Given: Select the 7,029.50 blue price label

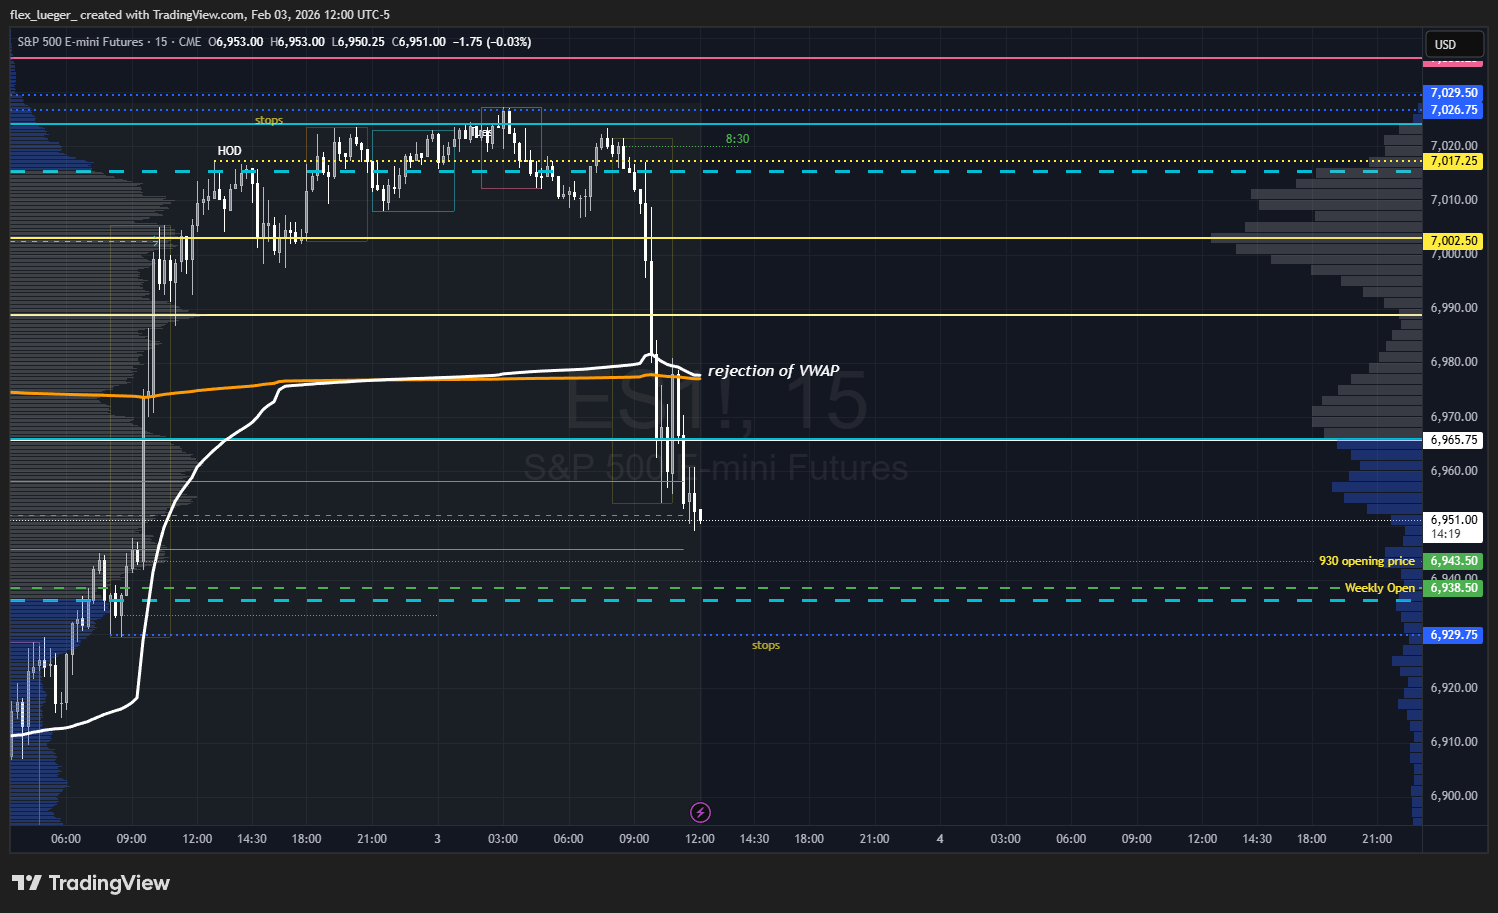Looking at the screenshot, I should pyautogui.click(x=1453, y=93).
